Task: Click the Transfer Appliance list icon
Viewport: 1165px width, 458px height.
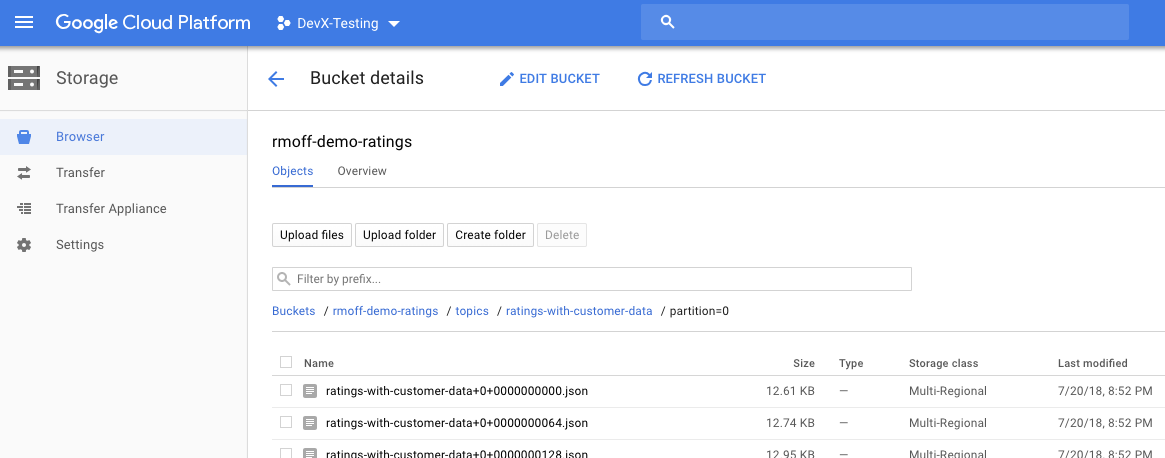Action: tap(24, 209)
